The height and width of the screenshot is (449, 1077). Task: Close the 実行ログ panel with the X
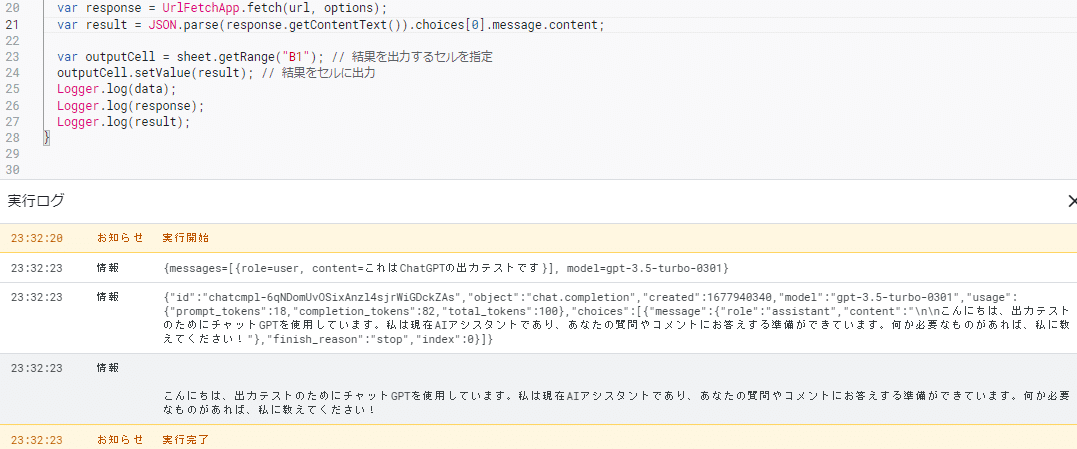(x=1072, y=201)
